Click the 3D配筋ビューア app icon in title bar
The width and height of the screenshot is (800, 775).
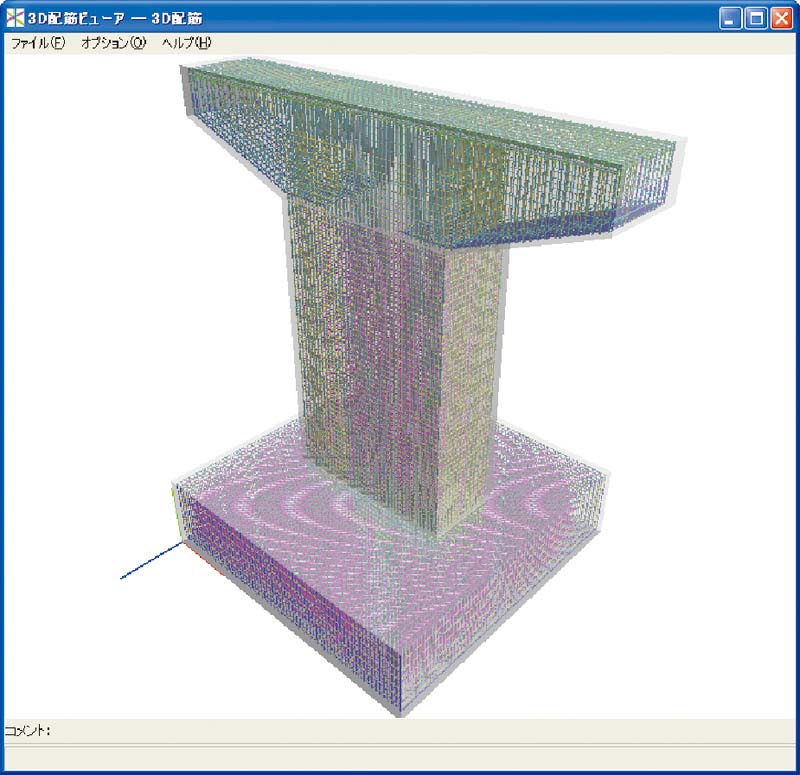[15, 18]
